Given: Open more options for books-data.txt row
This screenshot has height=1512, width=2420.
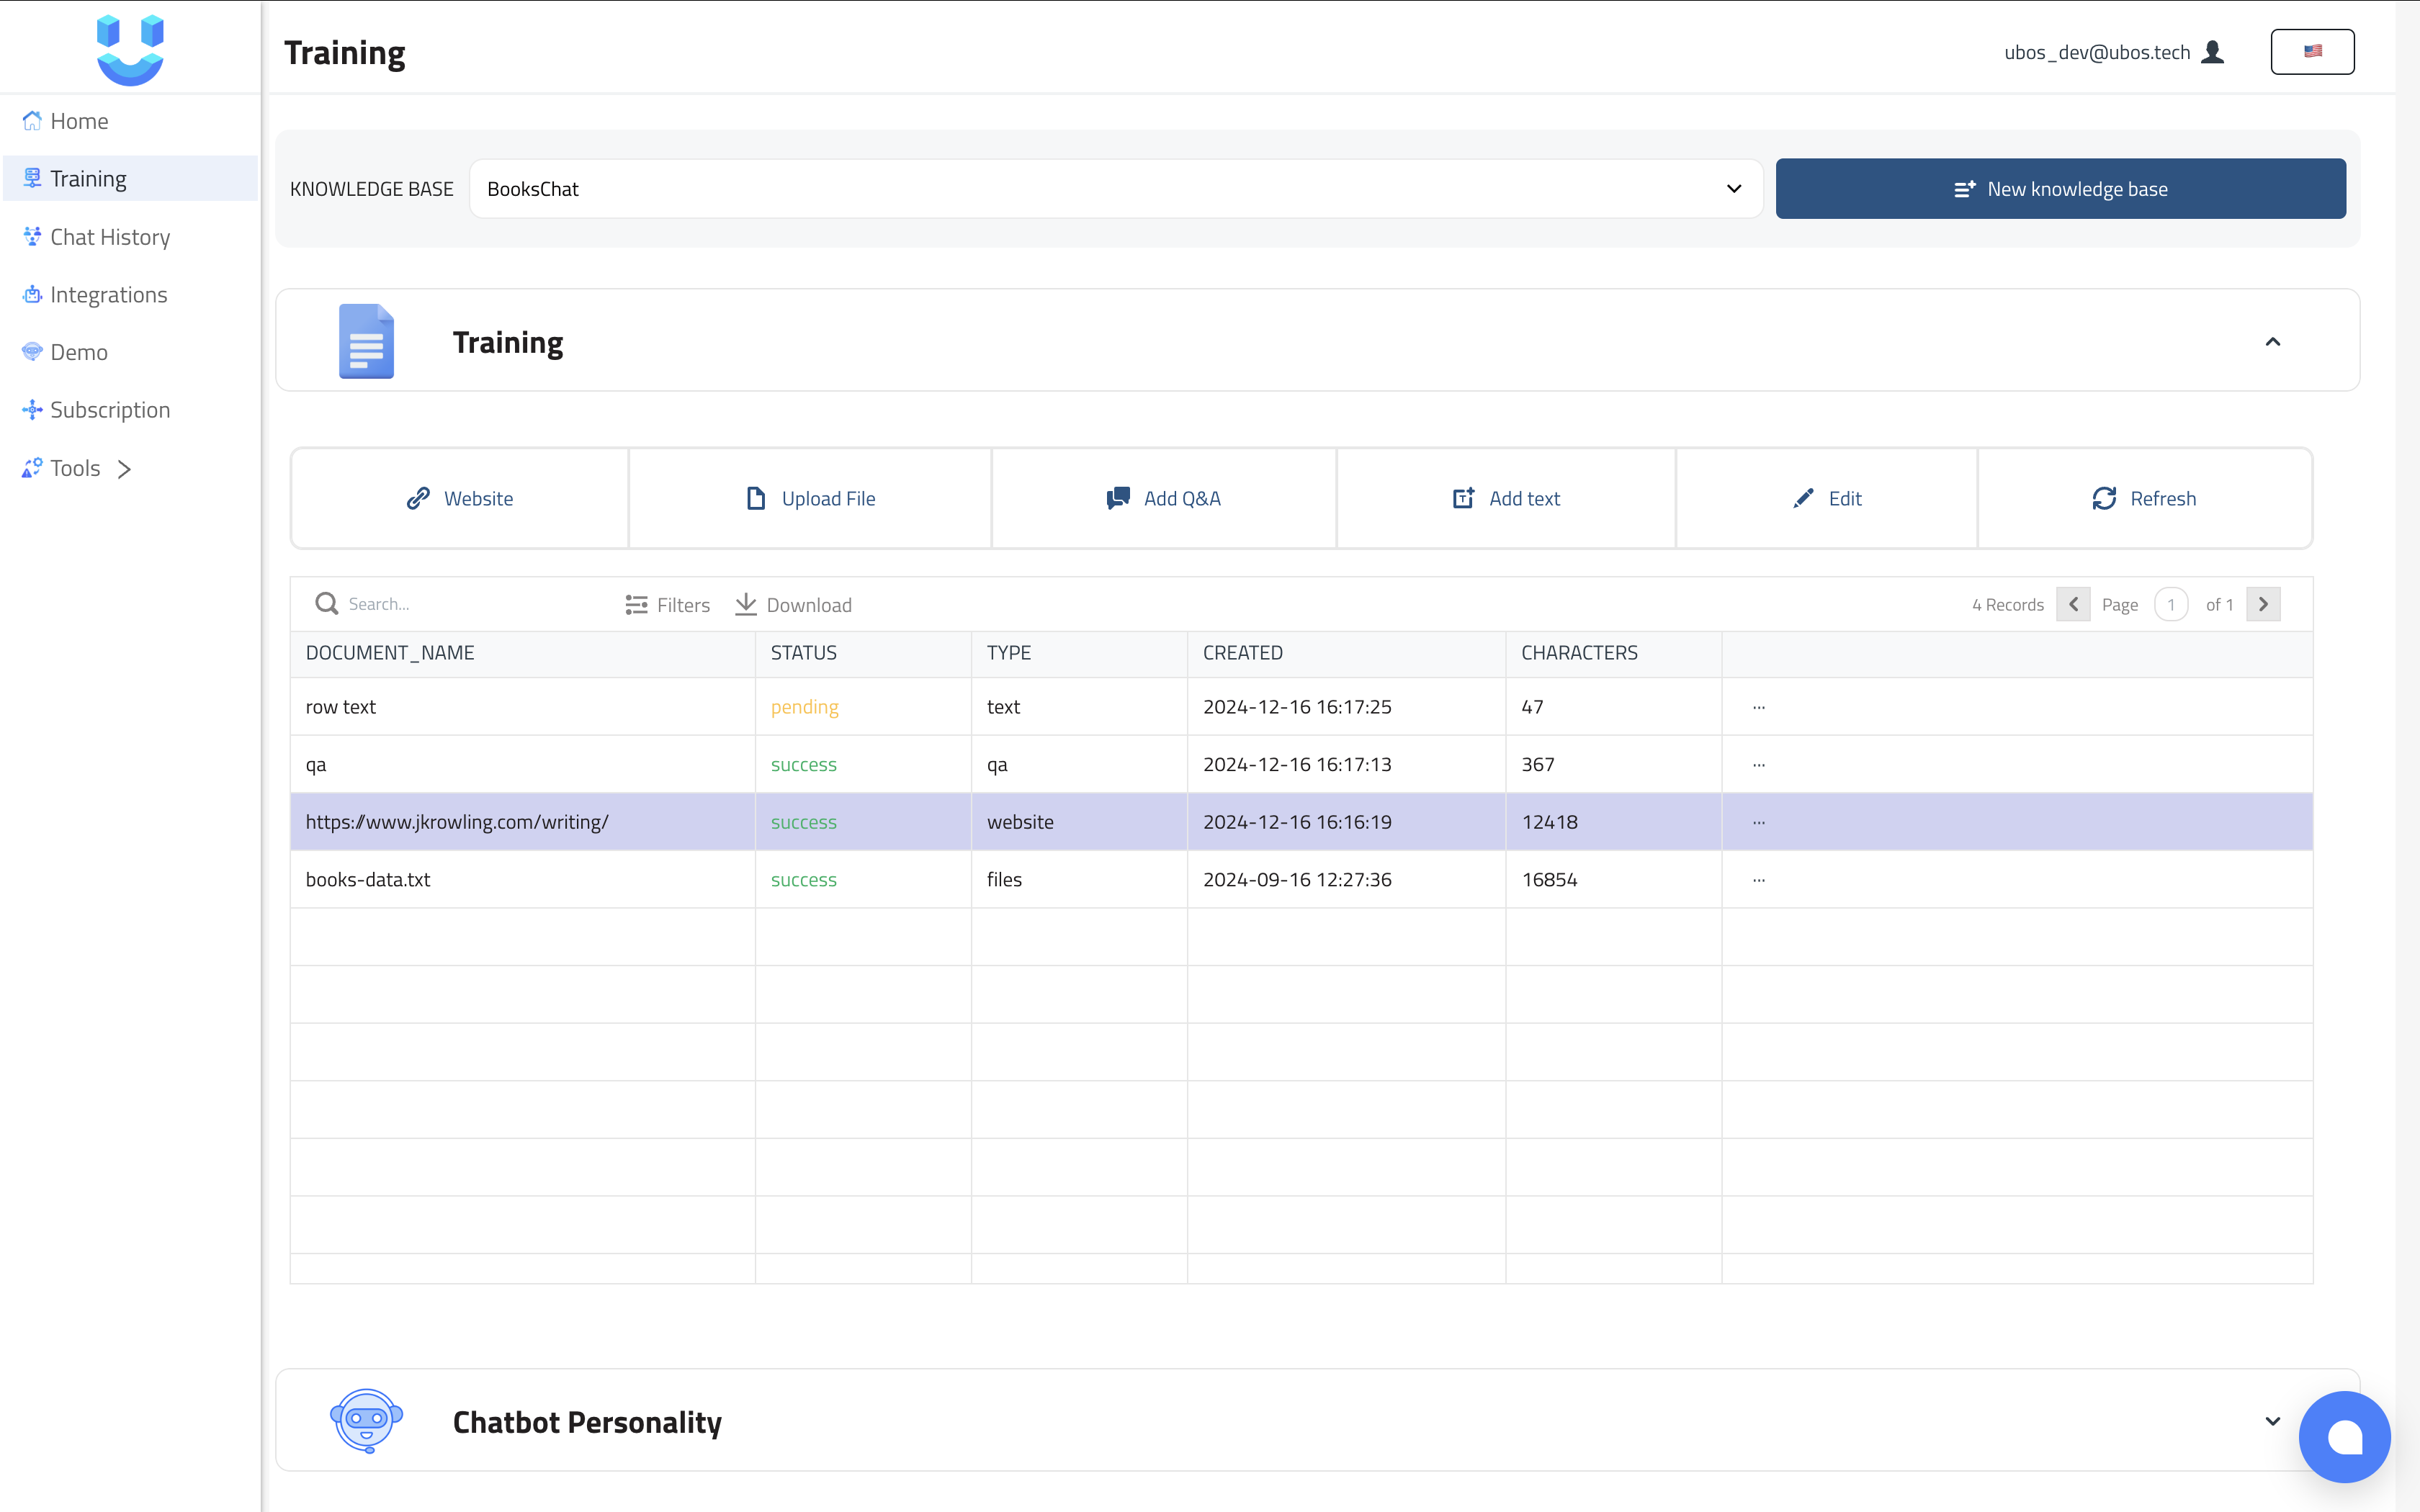Looking at the screenshot, I should (x=1759, y=880).
